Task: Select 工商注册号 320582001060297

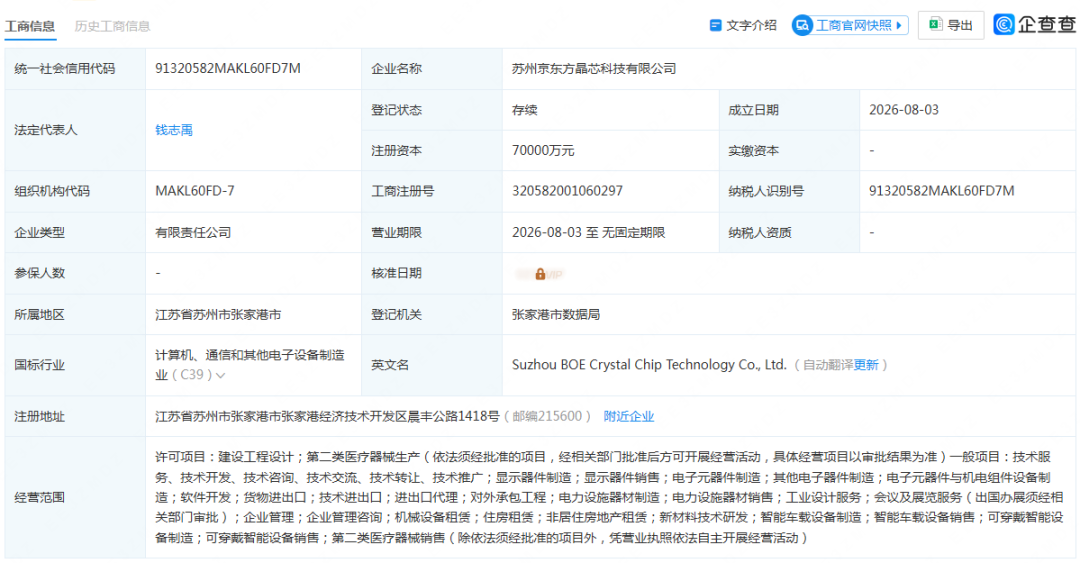Action: click(x=567, y=191)
